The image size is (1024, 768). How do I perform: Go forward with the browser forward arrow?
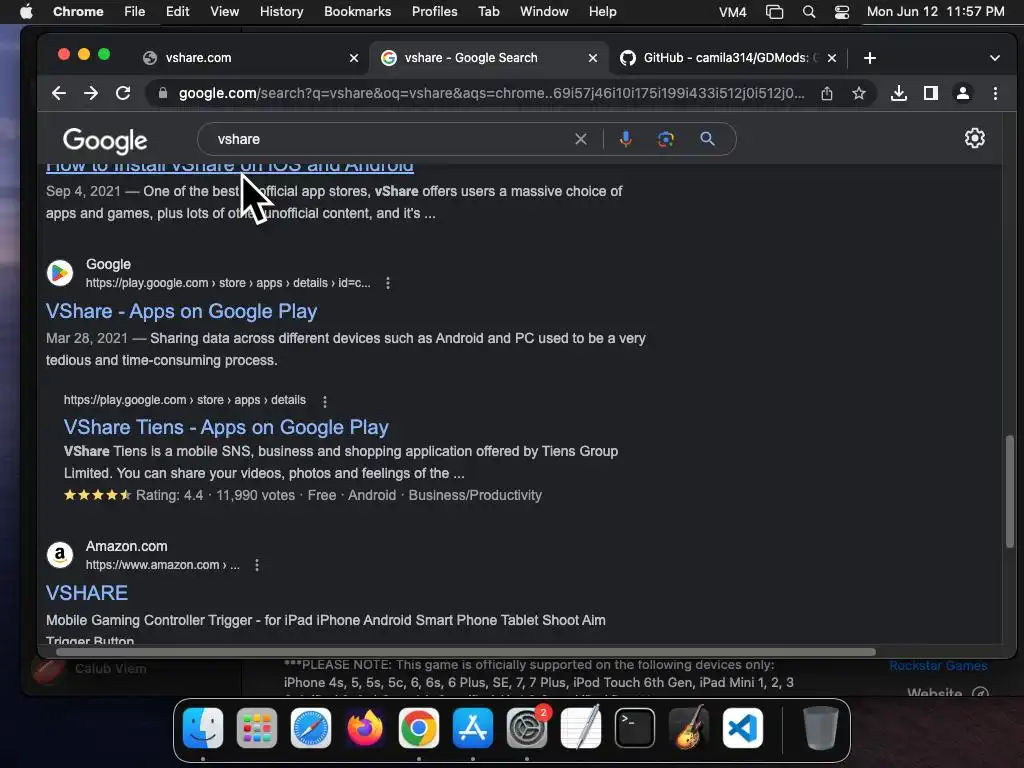pos(91,93)
